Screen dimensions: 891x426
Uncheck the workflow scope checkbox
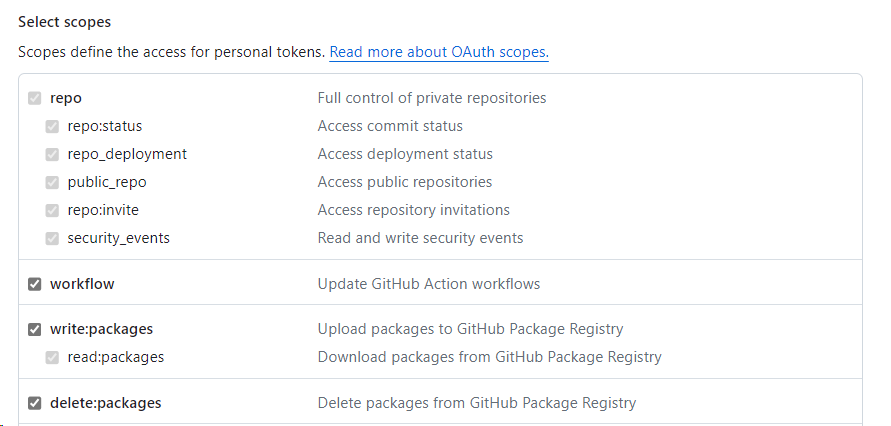(x=35, y=284)
